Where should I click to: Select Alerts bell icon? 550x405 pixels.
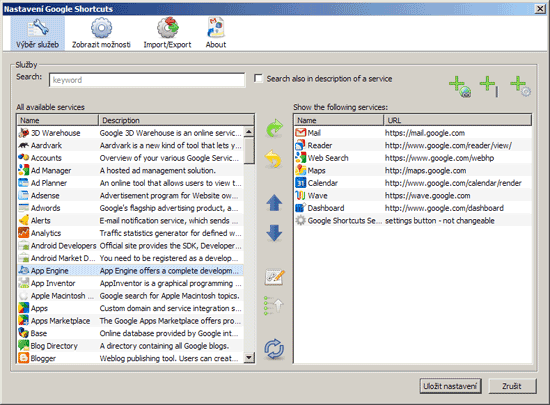[x=24, y=221]
